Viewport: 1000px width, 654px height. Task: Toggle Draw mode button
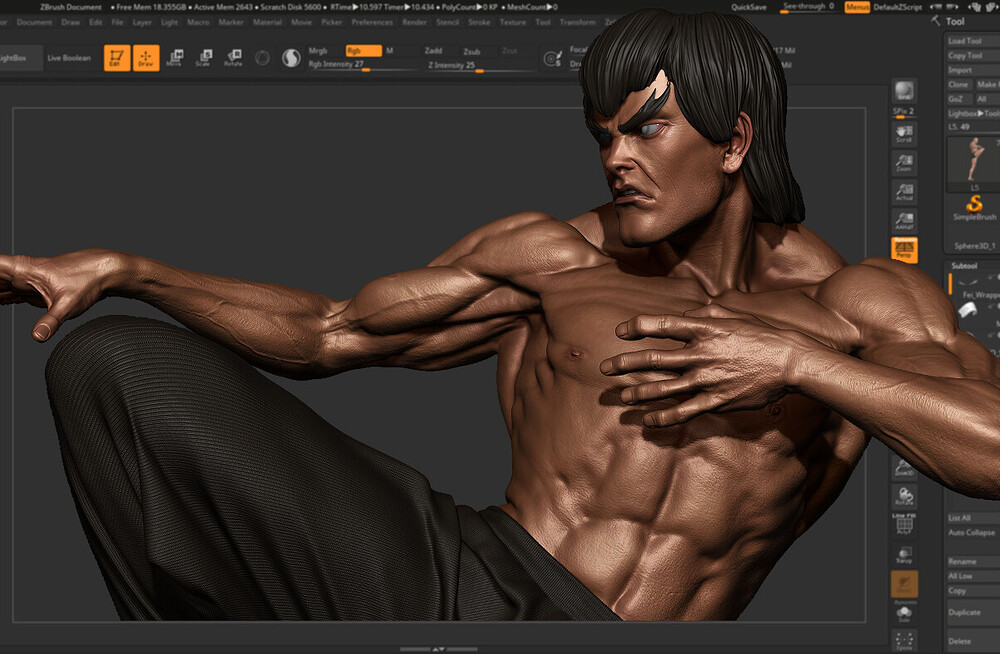(146, 58)
